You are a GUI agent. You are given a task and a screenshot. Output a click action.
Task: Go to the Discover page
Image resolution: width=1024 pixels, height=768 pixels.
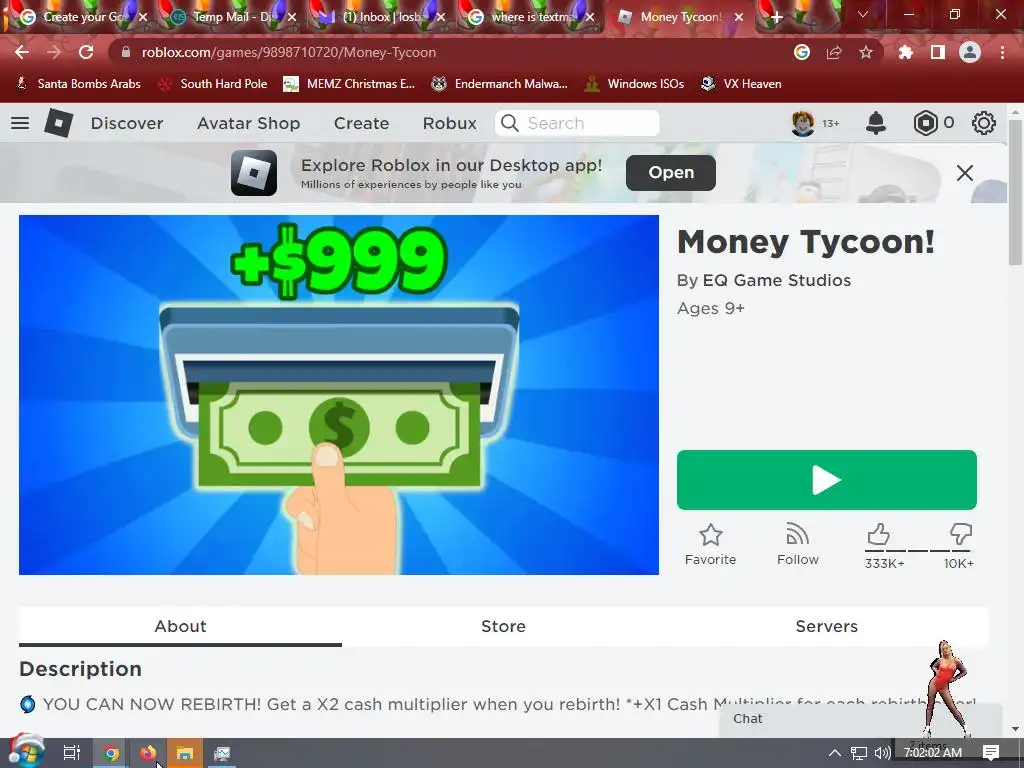click(x=127, y=123)
